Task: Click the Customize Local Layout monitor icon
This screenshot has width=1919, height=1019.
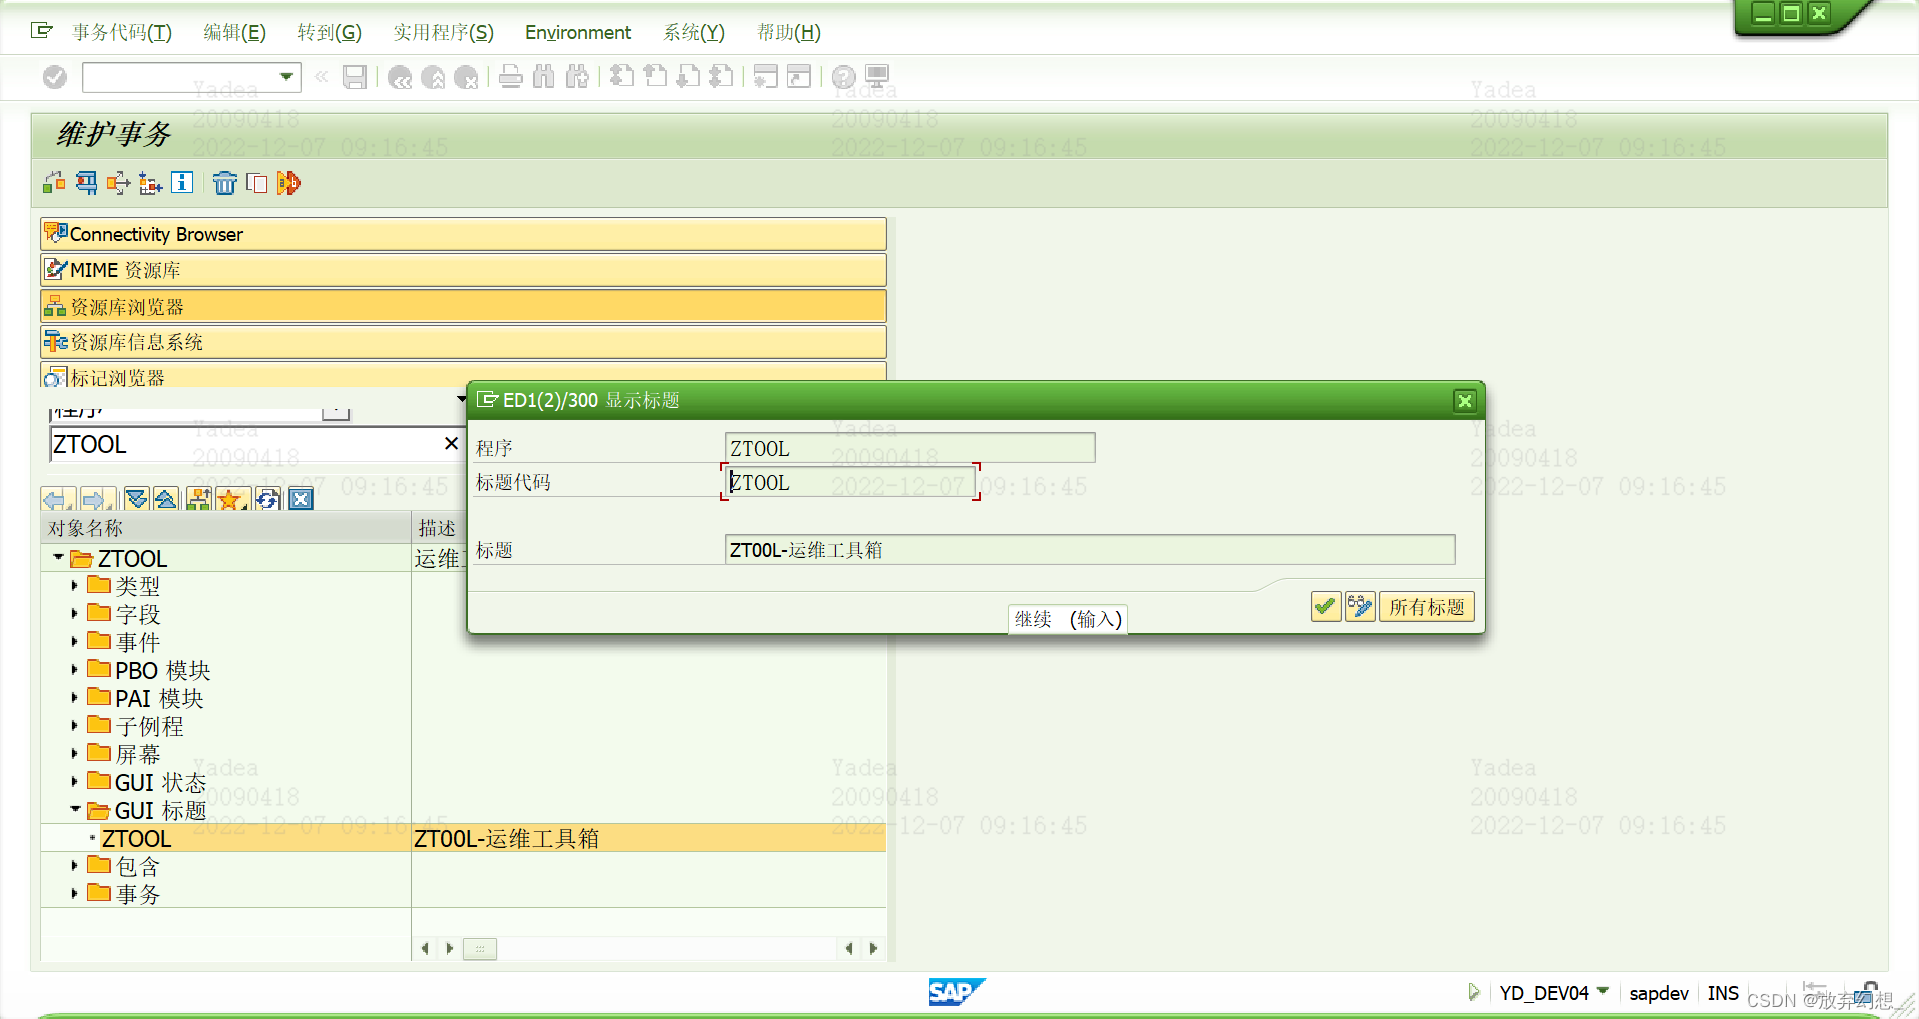Action: coord(877,77)
